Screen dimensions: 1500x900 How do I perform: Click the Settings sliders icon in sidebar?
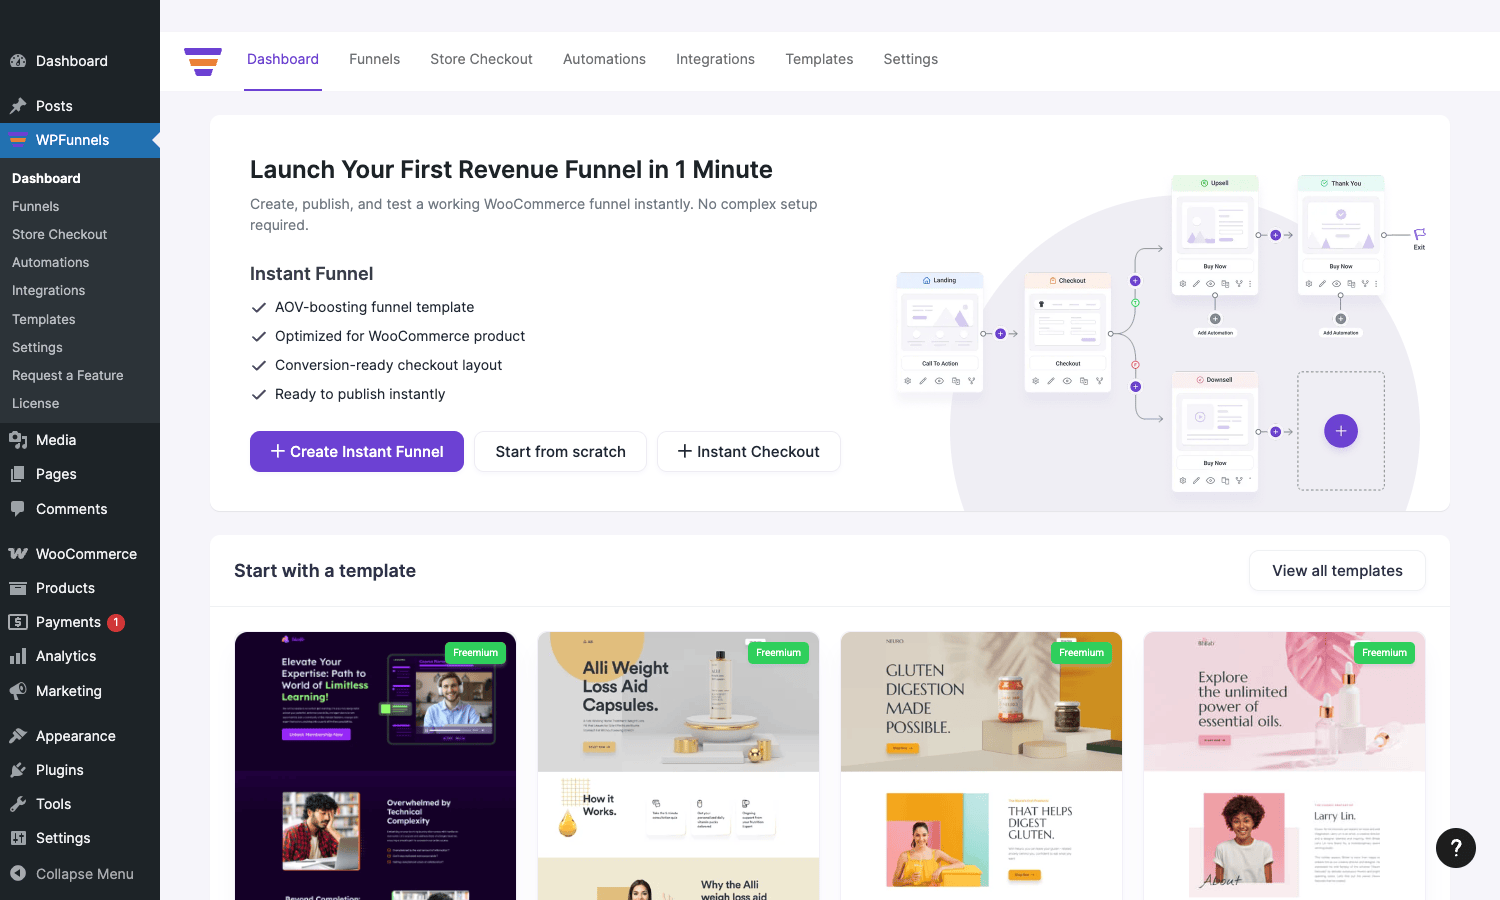18,838
